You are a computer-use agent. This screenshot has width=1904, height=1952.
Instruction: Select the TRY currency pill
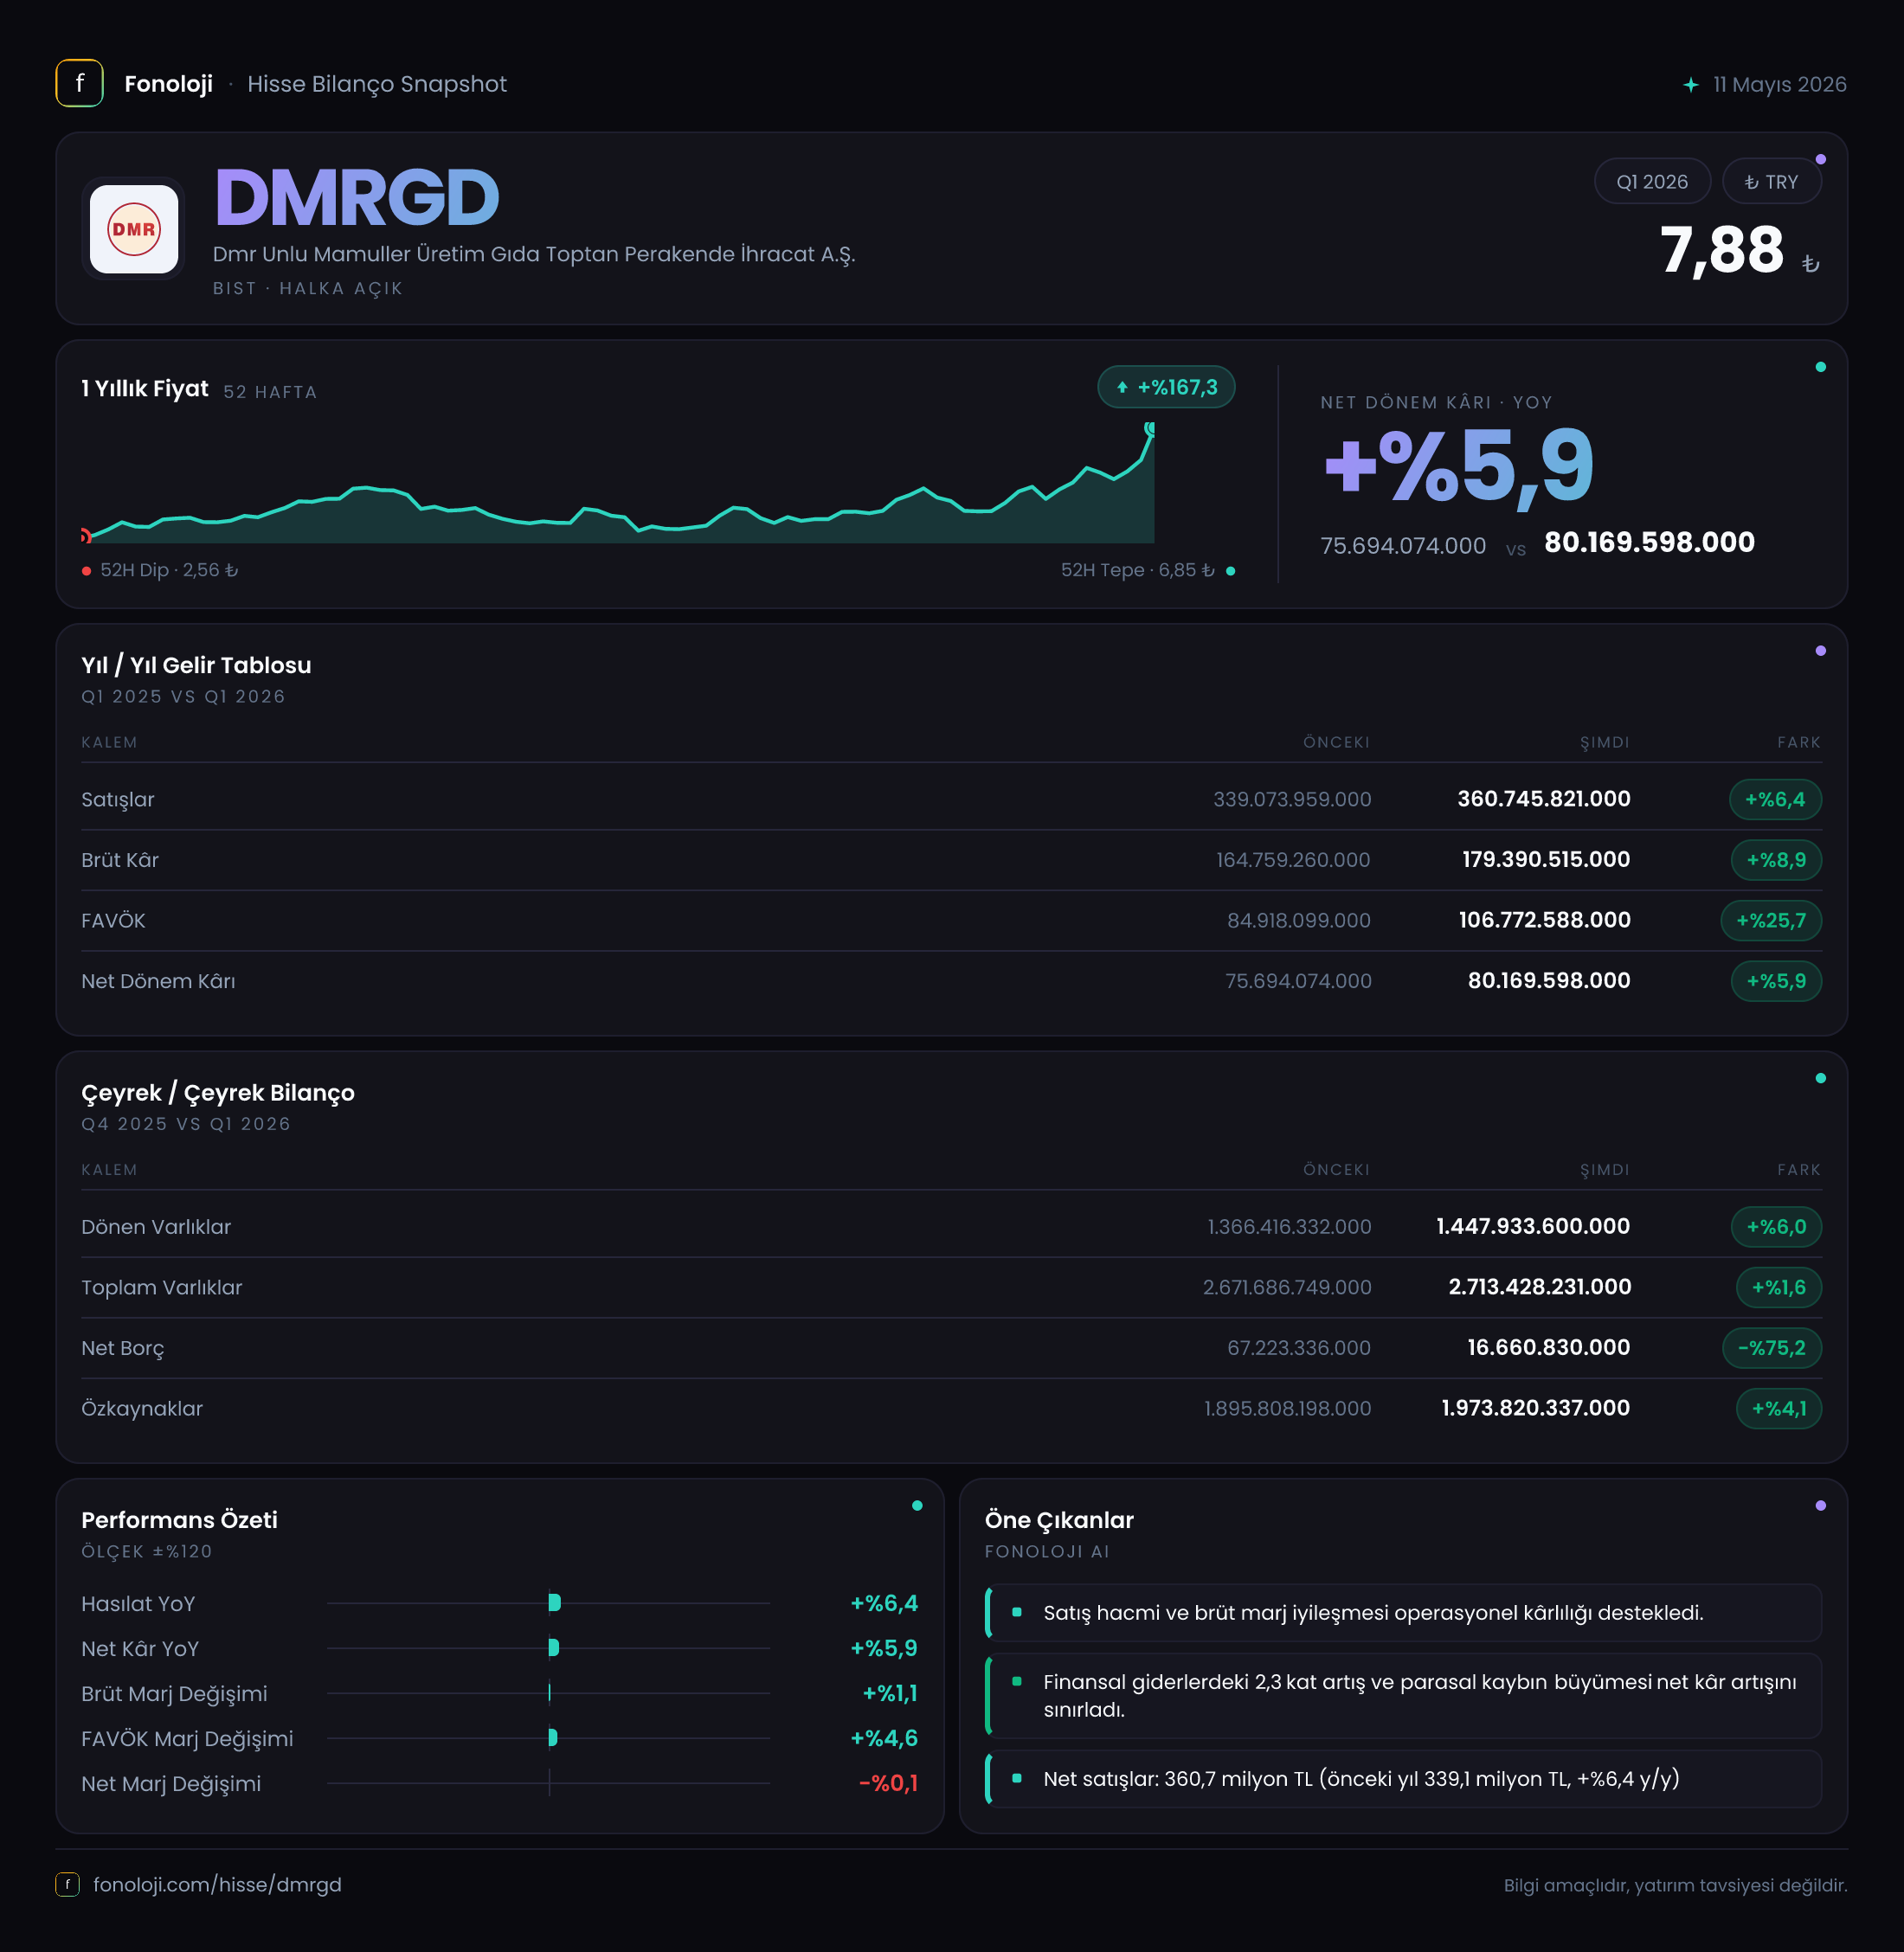click(x=1771, y=182)
